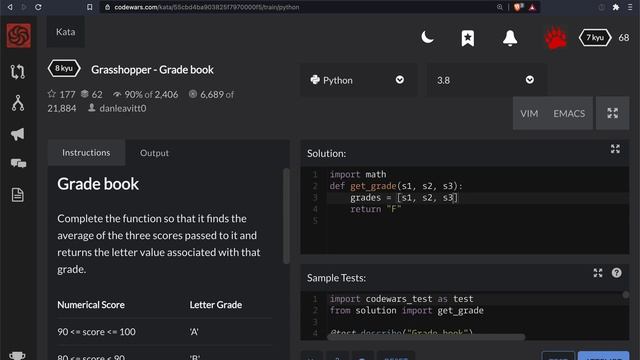The image size is (640, 360).
Task: Click the Sample Tests vertical scroll thumb
Action: [625, 295]
